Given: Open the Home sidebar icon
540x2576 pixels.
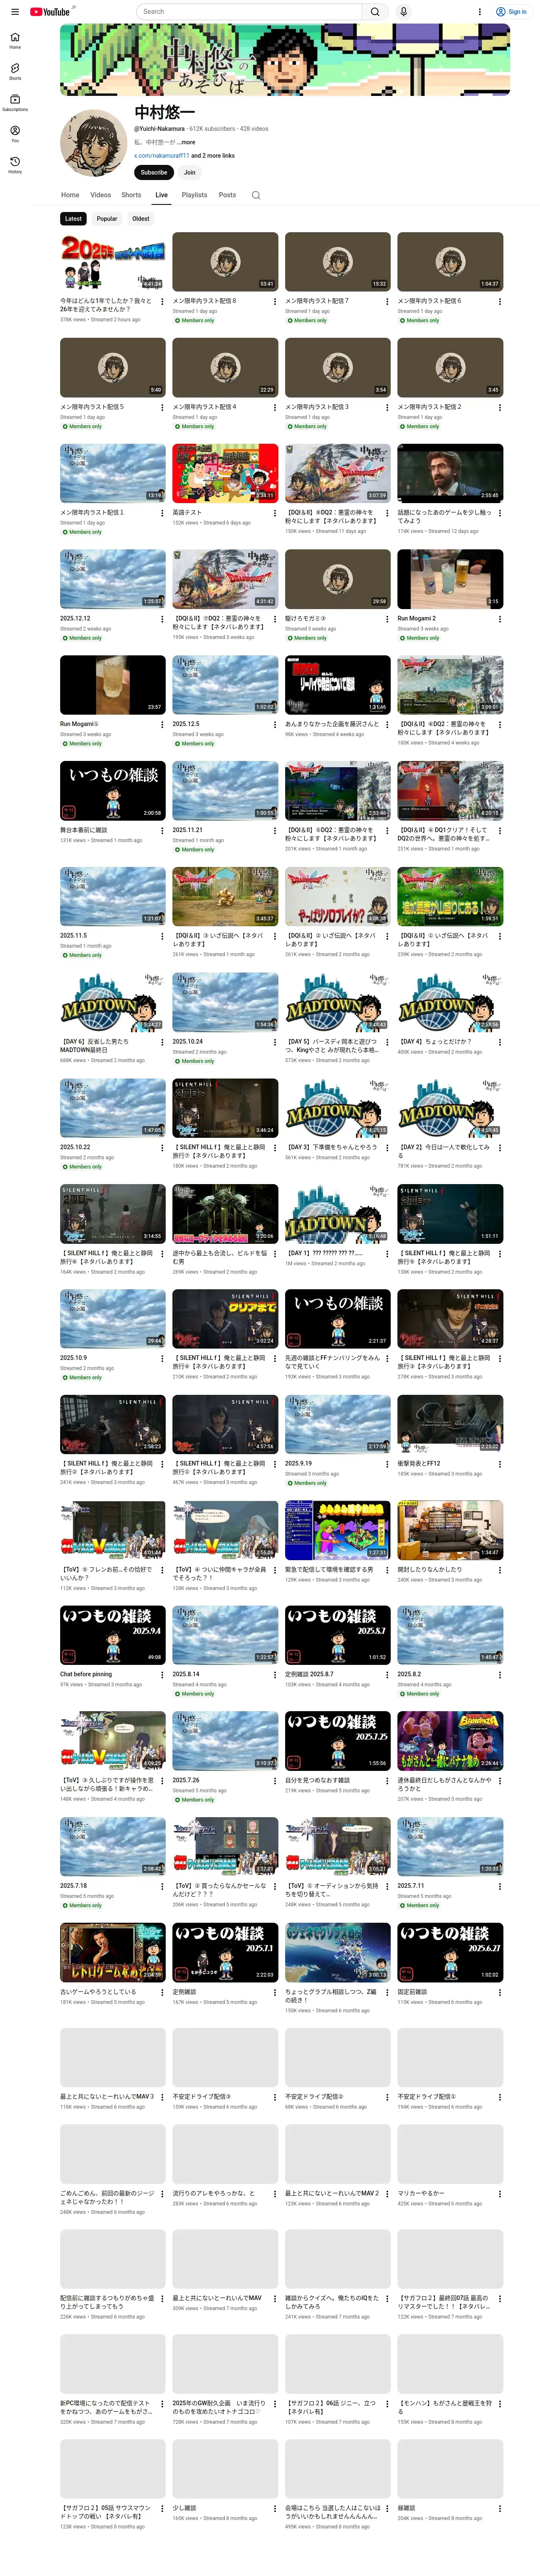Looking at the screenshot, I should click(x=15, y=40).
